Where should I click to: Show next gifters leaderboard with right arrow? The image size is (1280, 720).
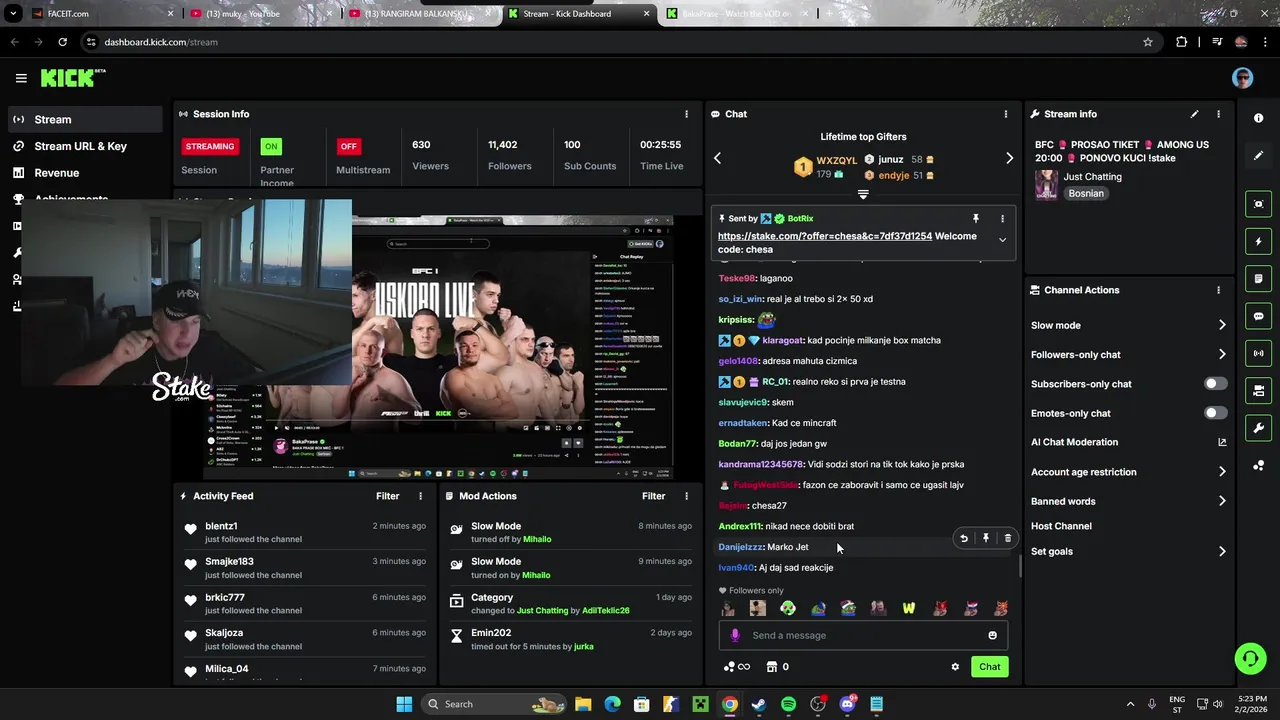coord(1009,158)
